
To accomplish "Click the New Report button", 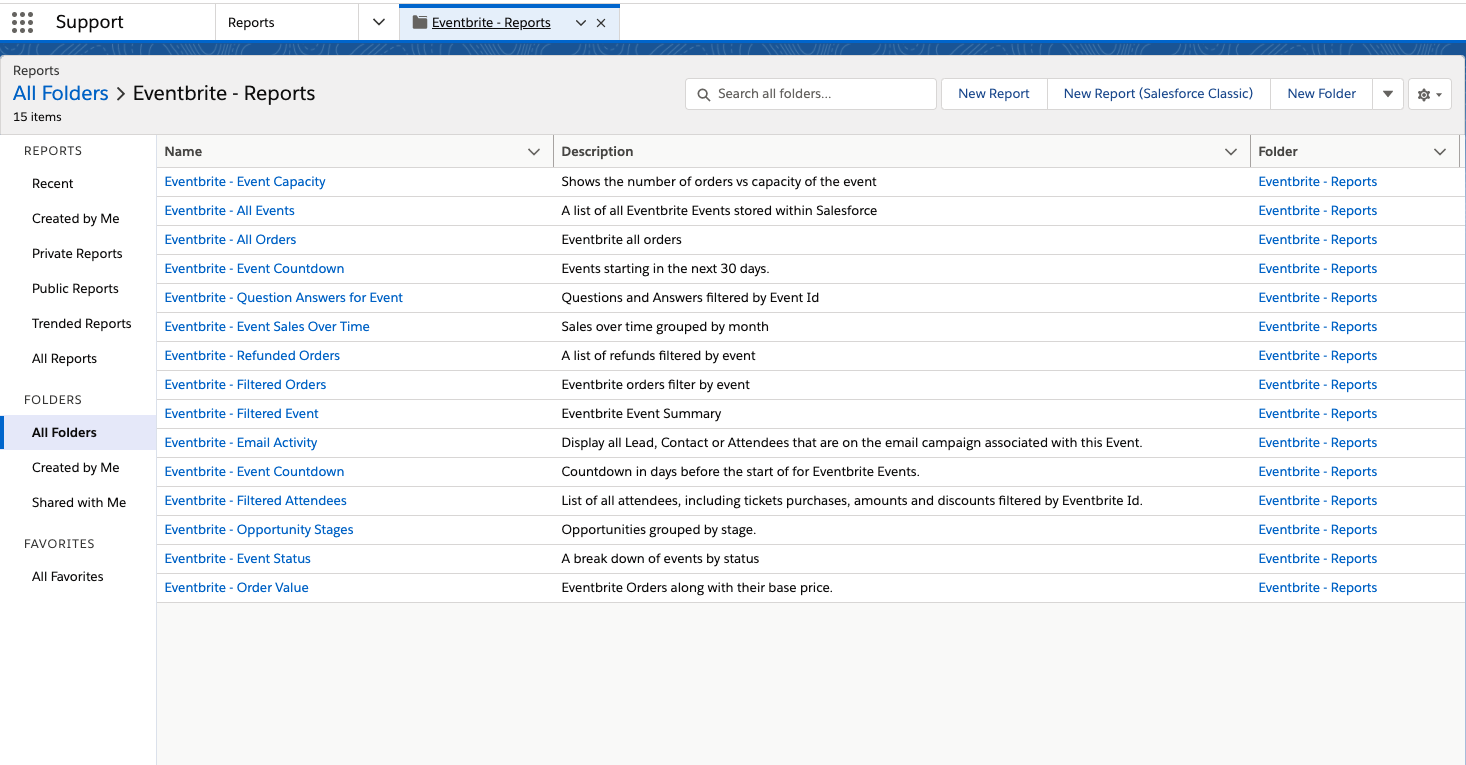I will [x=994, y=94].
